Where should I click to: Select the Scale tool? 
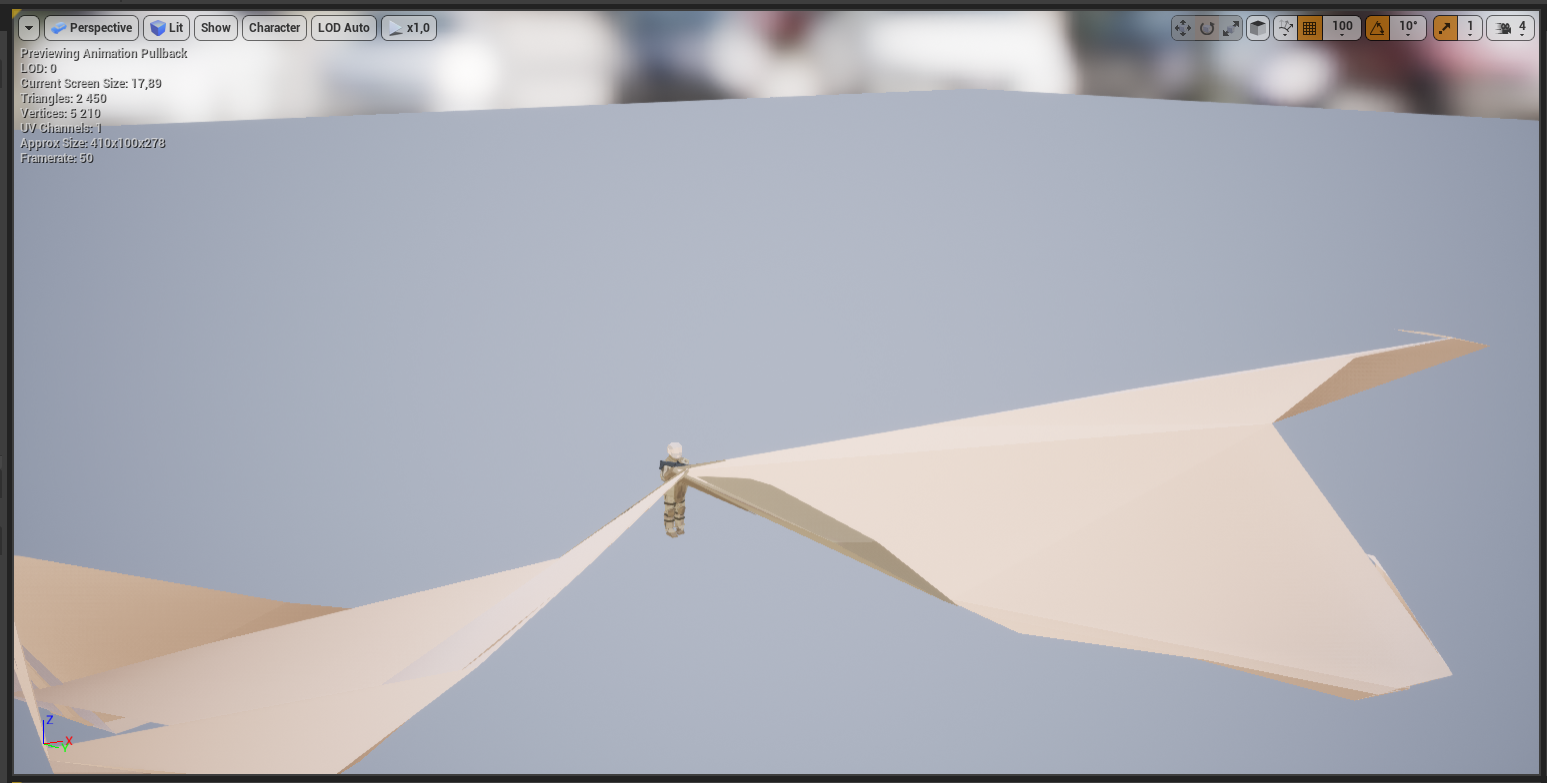pyautogui.click(x=1230, y=27)
